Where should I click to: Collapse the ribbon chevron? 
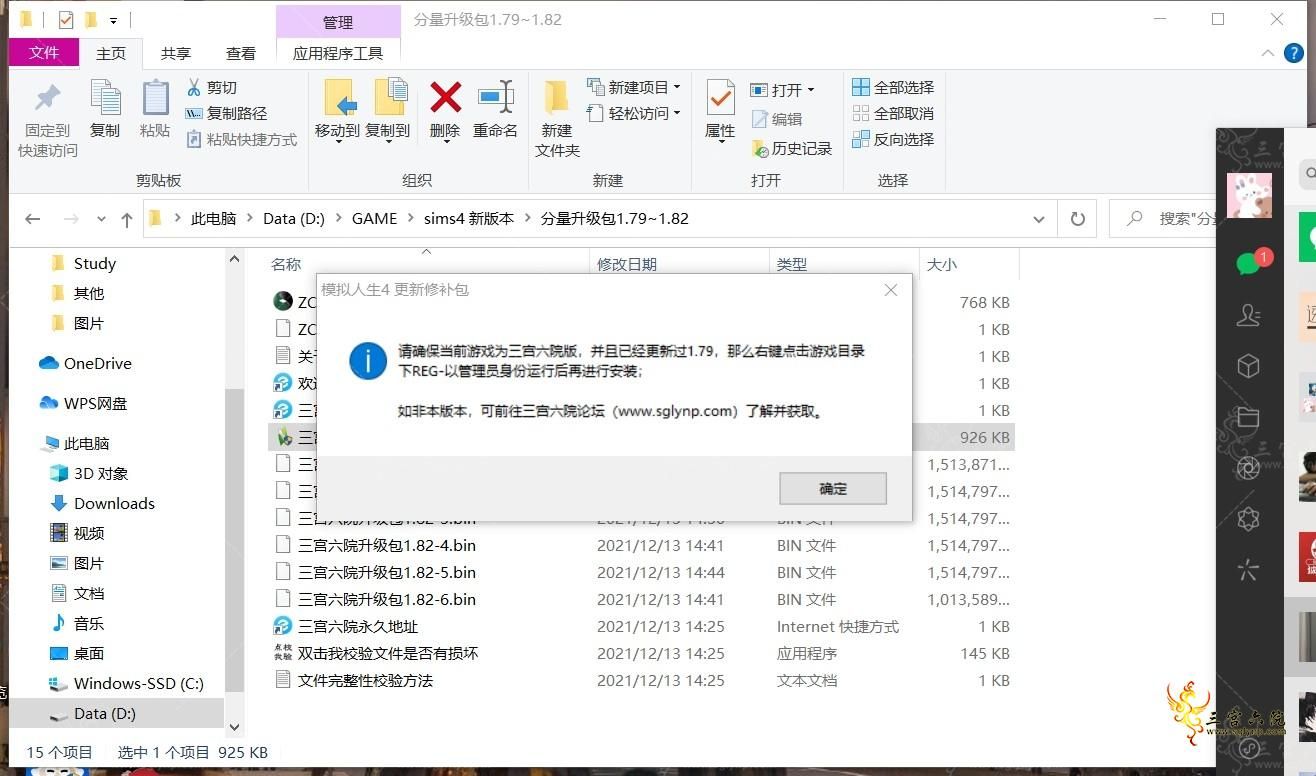[x=1267, y=53]
